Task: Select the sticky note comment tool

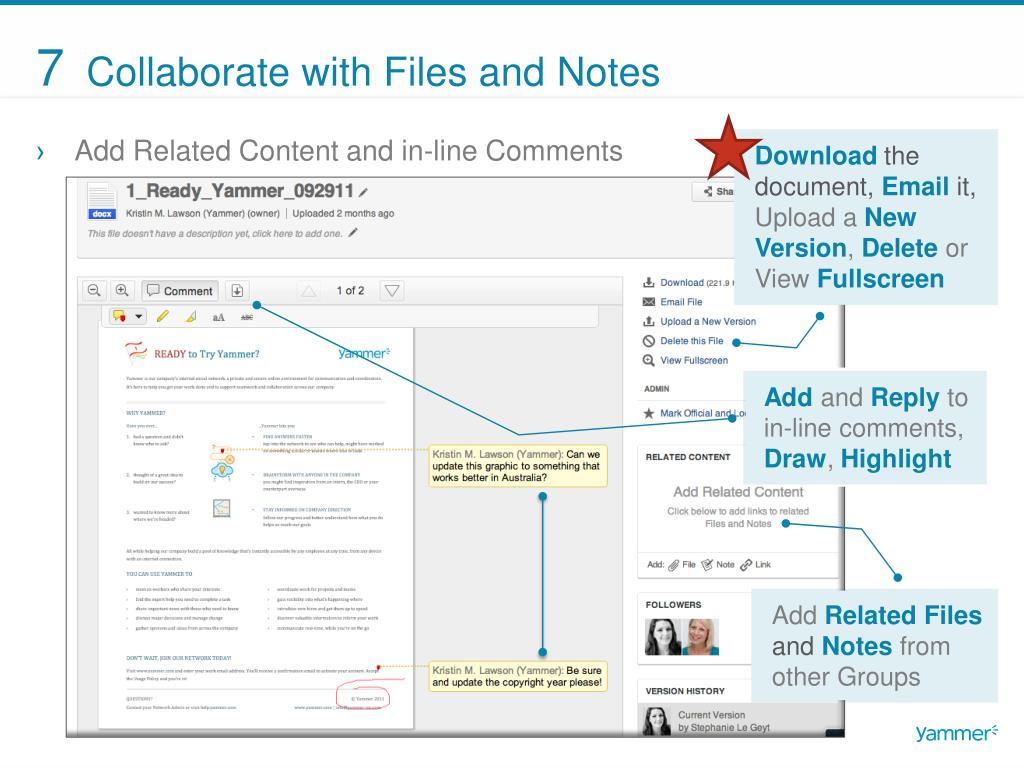Action: (x=120, y=317)
